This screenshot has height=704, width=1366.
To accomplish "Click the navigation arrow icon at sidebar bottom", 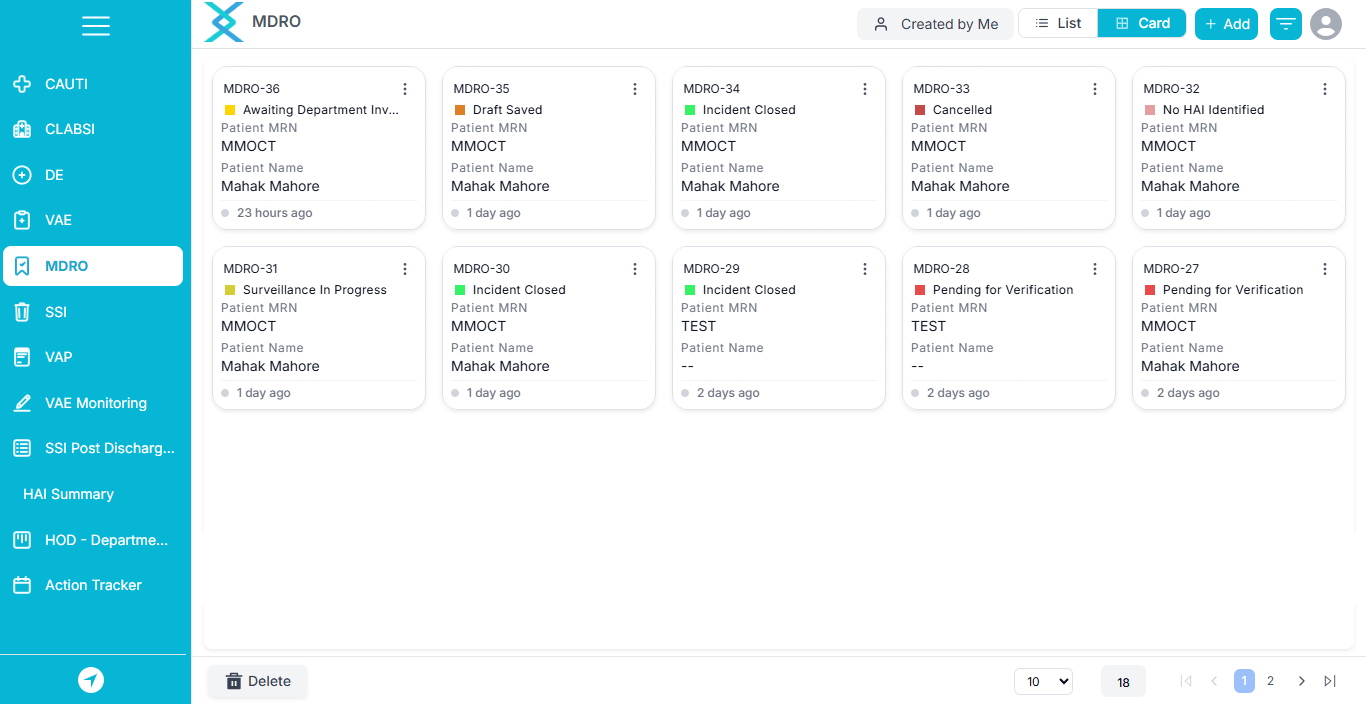I will pyautogui.click(x=91, y=681).
